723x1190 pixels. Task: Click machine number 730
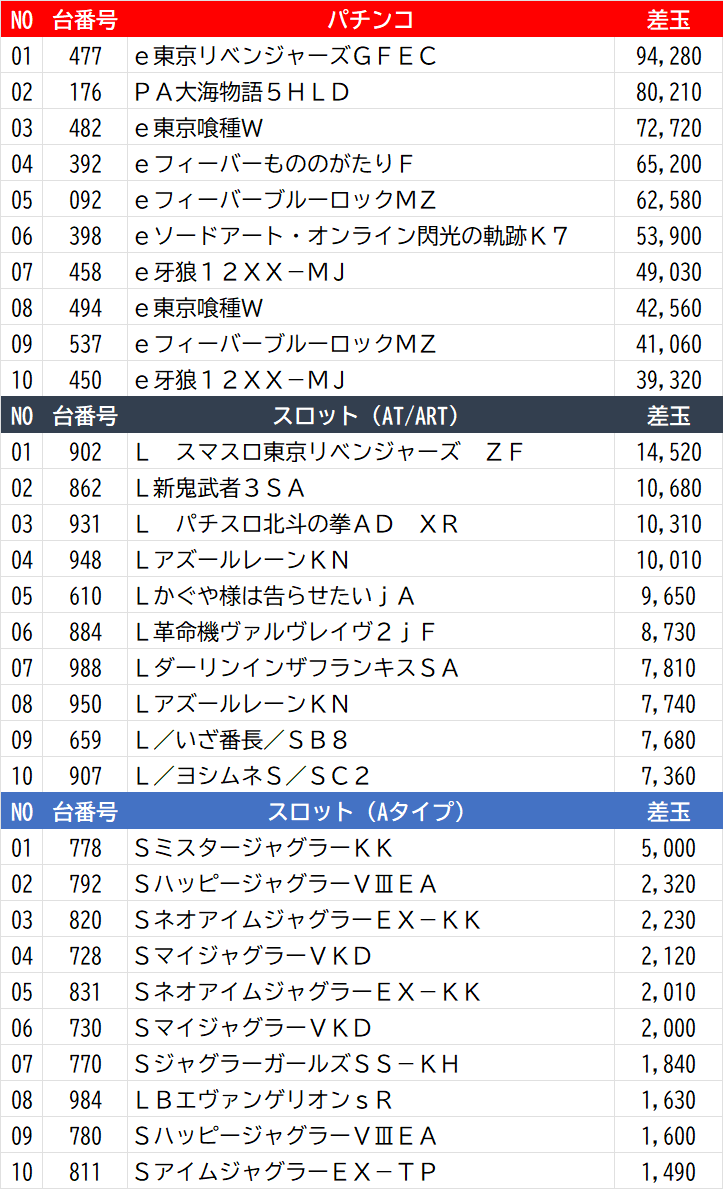coord(85,1028)
